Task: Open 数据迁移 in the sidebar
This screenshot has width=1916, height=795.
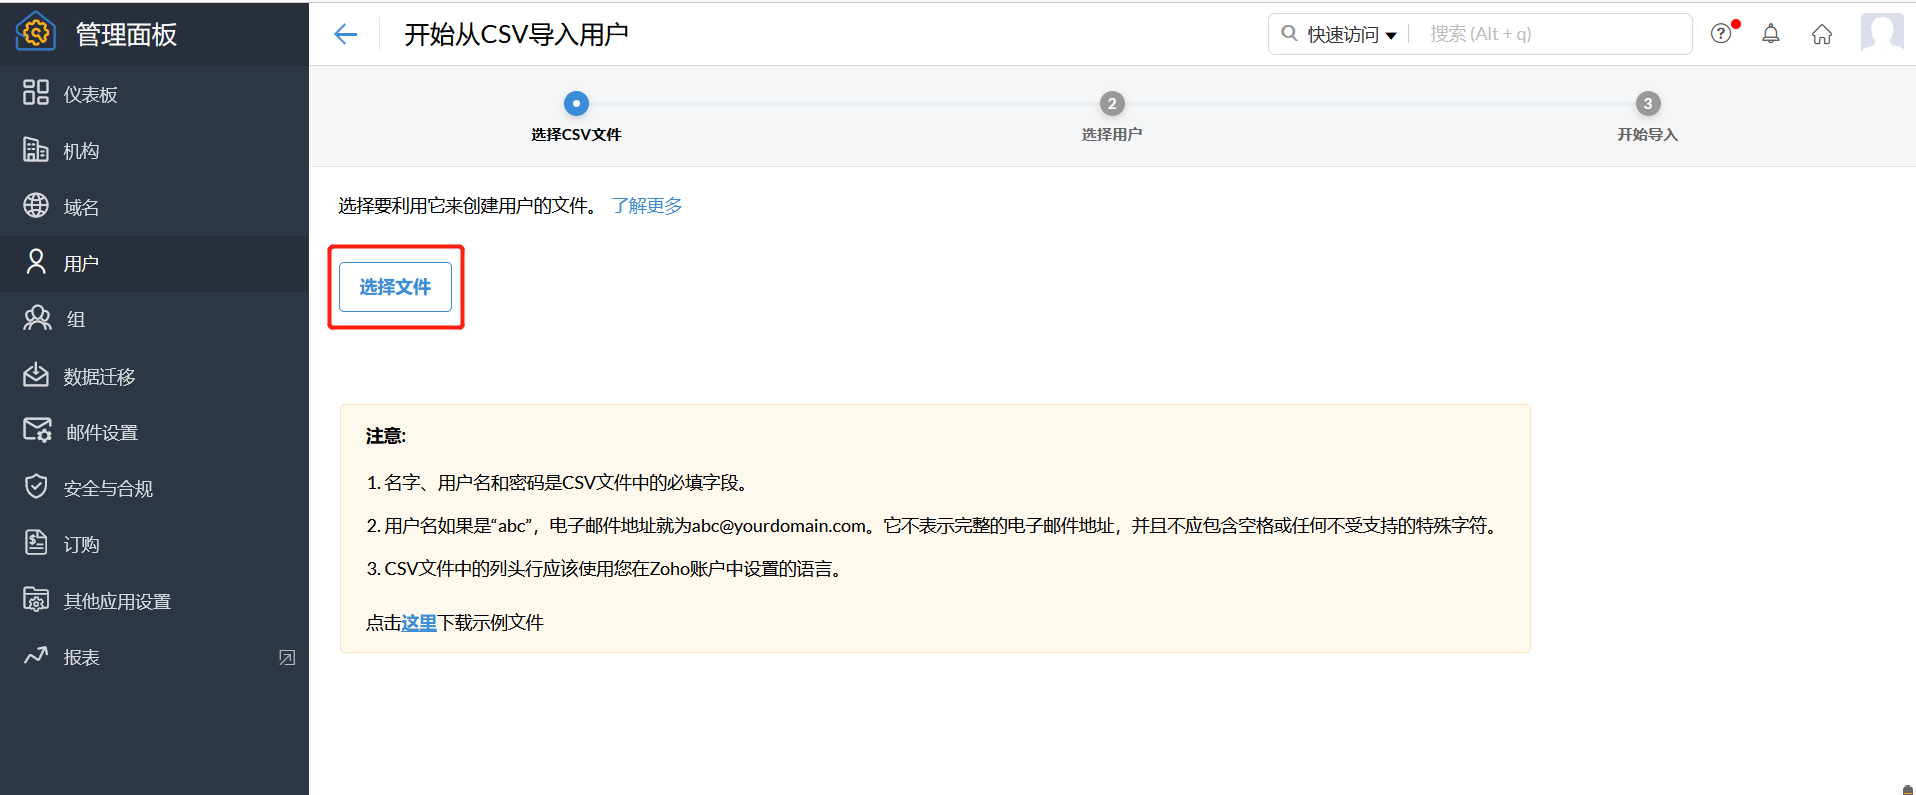Action: click(99, 377)
